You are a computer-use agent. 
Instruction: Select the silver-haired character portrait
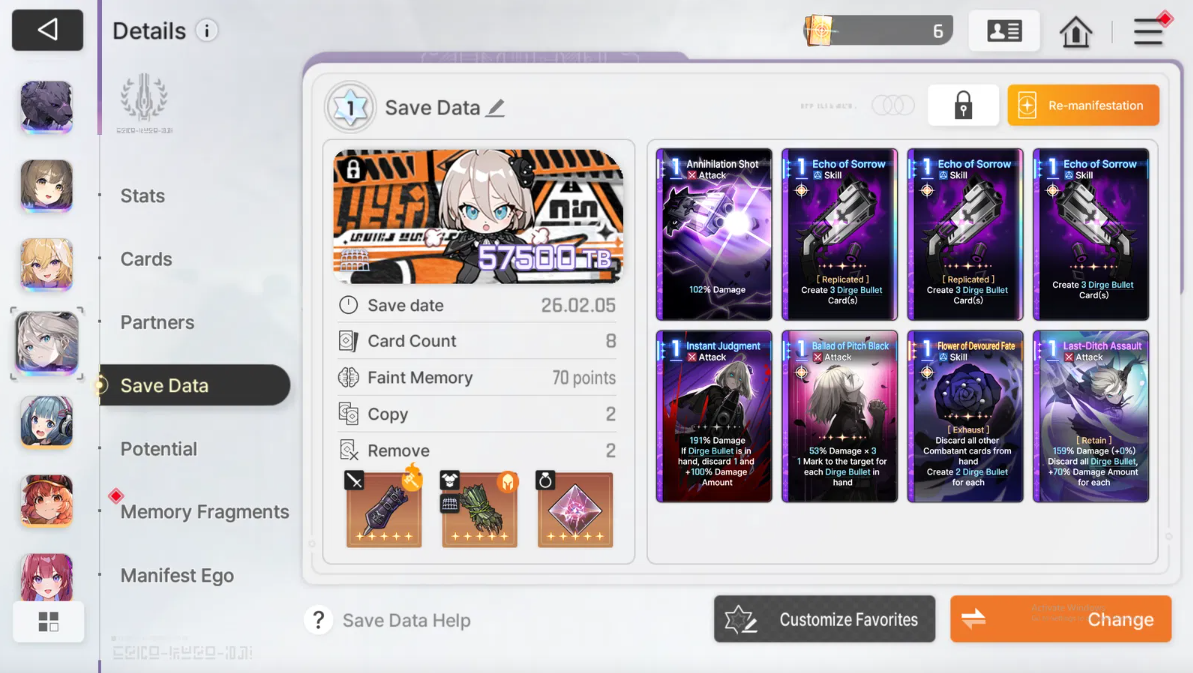pyautogui.click(x=46, y=344)
